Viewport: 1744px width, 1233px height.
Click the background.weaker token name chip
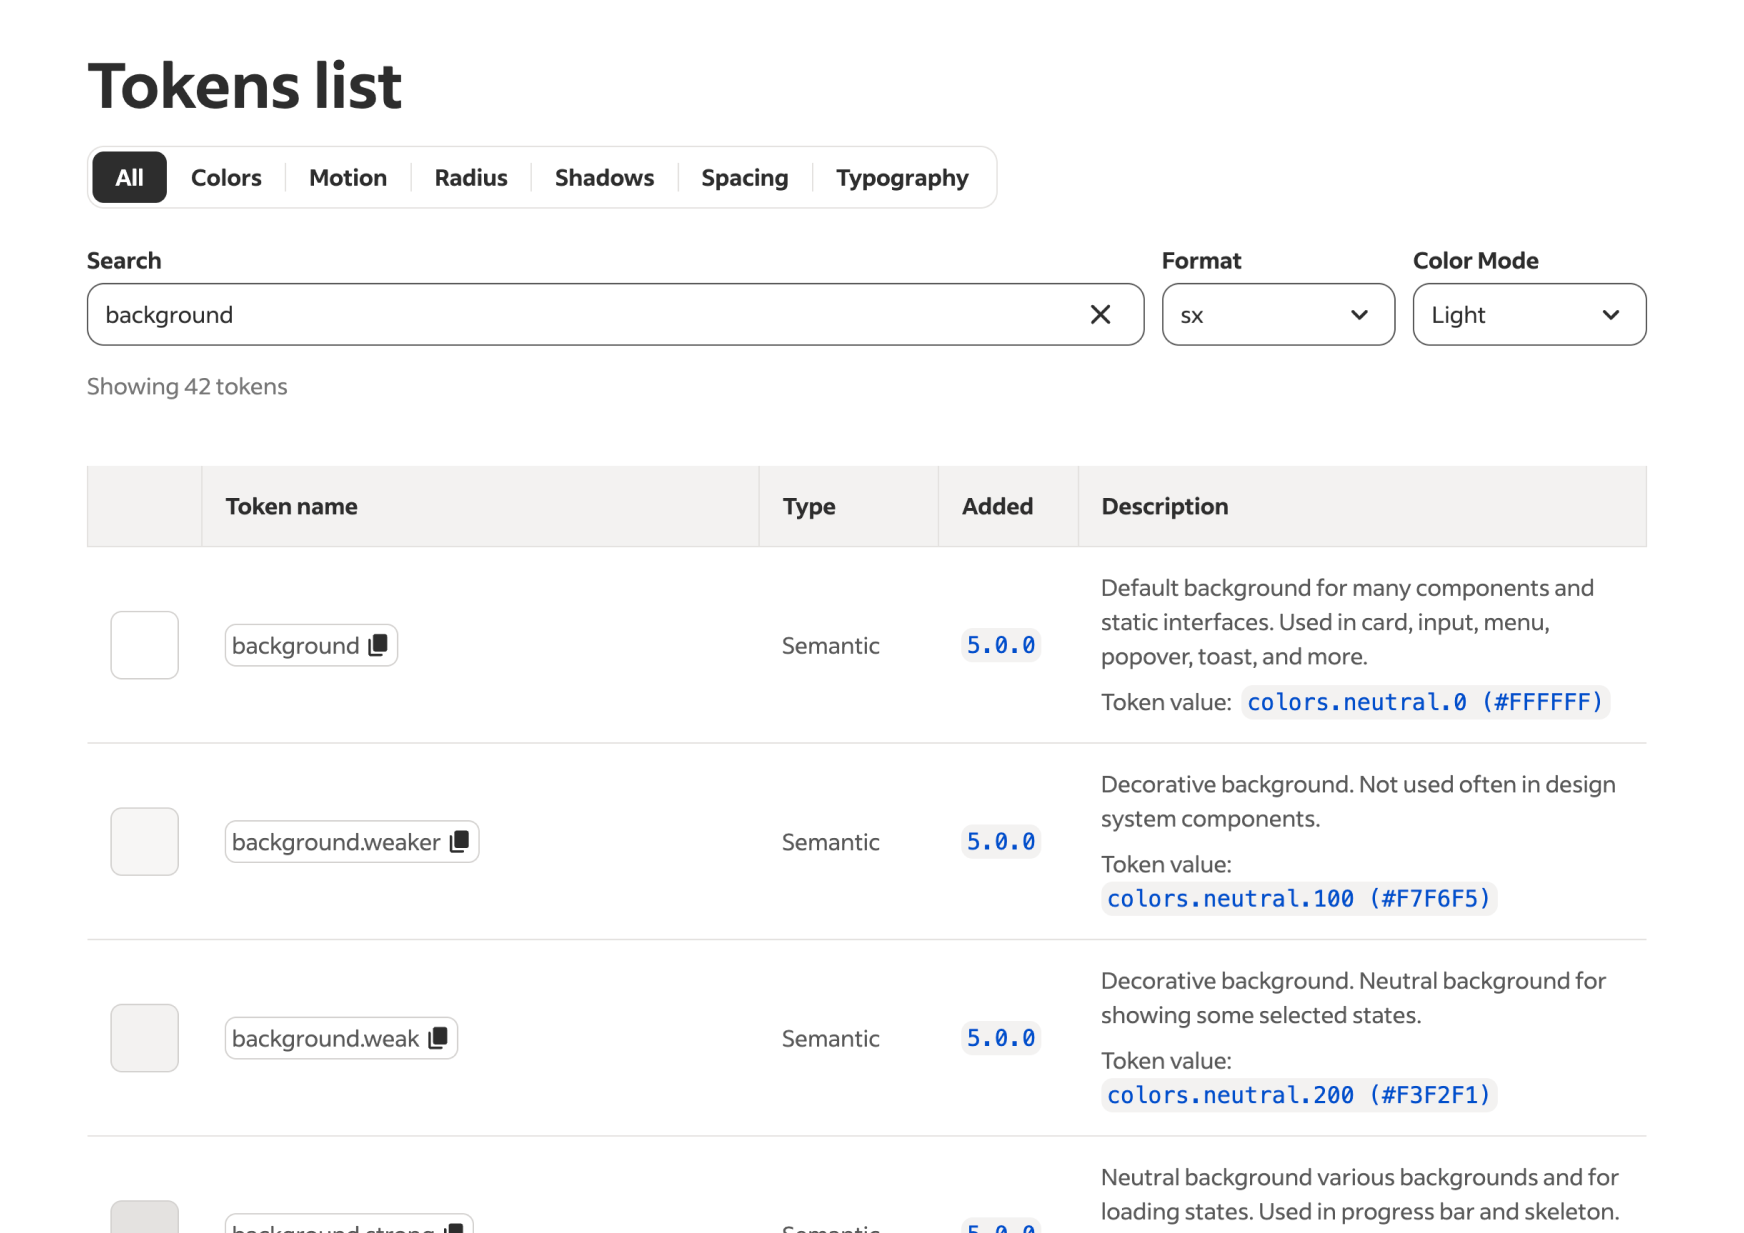coord(352,842)
